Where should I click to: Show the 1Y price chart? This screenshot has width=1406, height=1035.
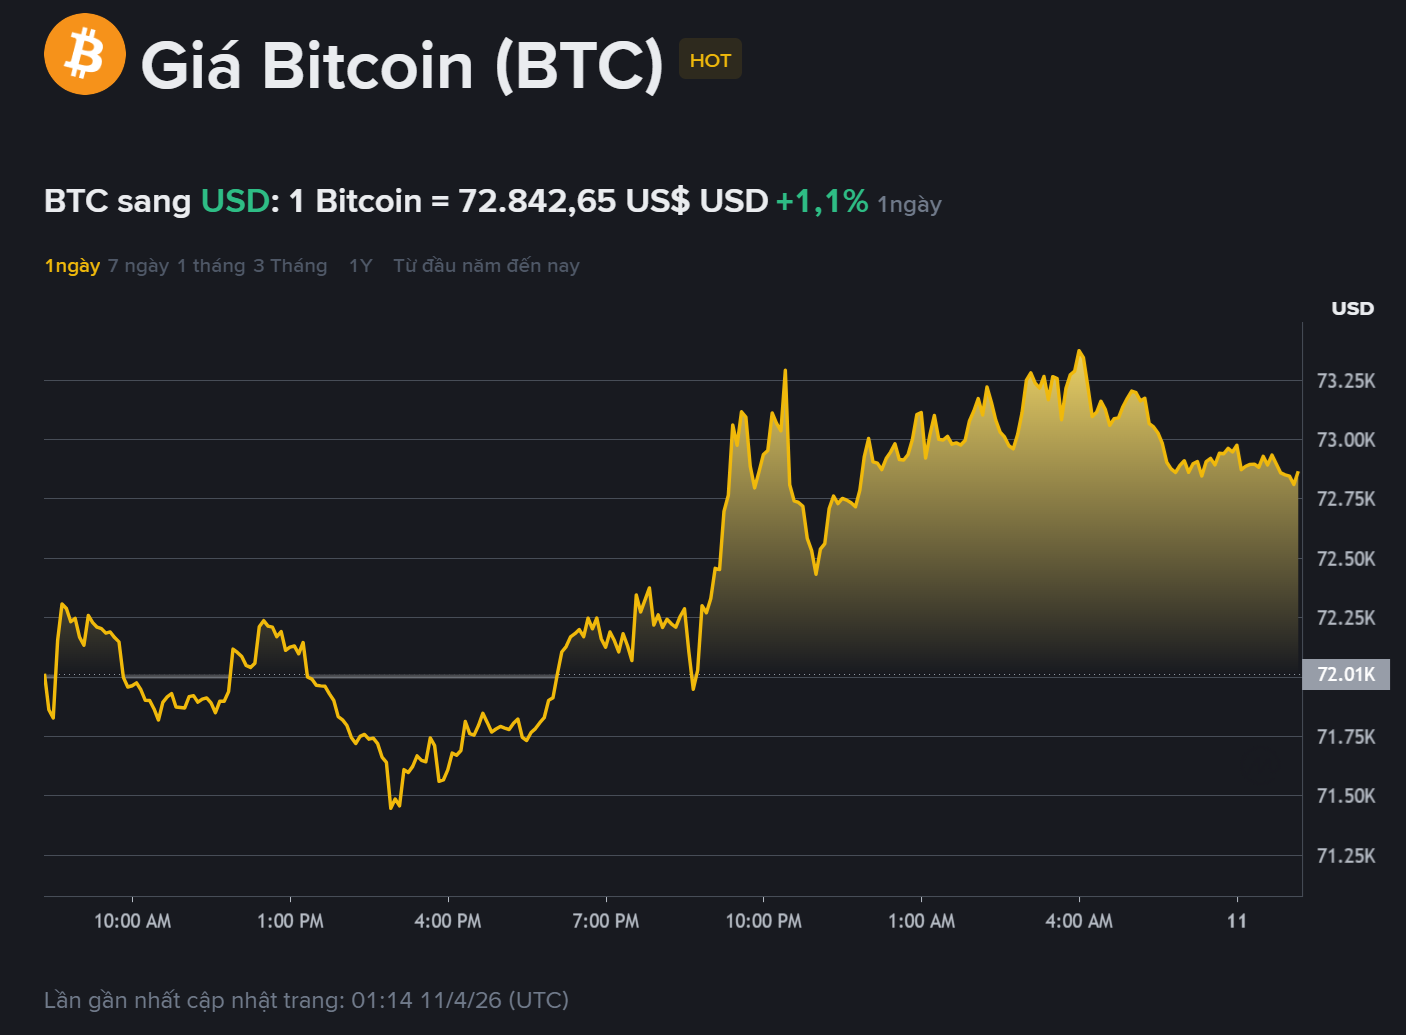tap(360, 266)
